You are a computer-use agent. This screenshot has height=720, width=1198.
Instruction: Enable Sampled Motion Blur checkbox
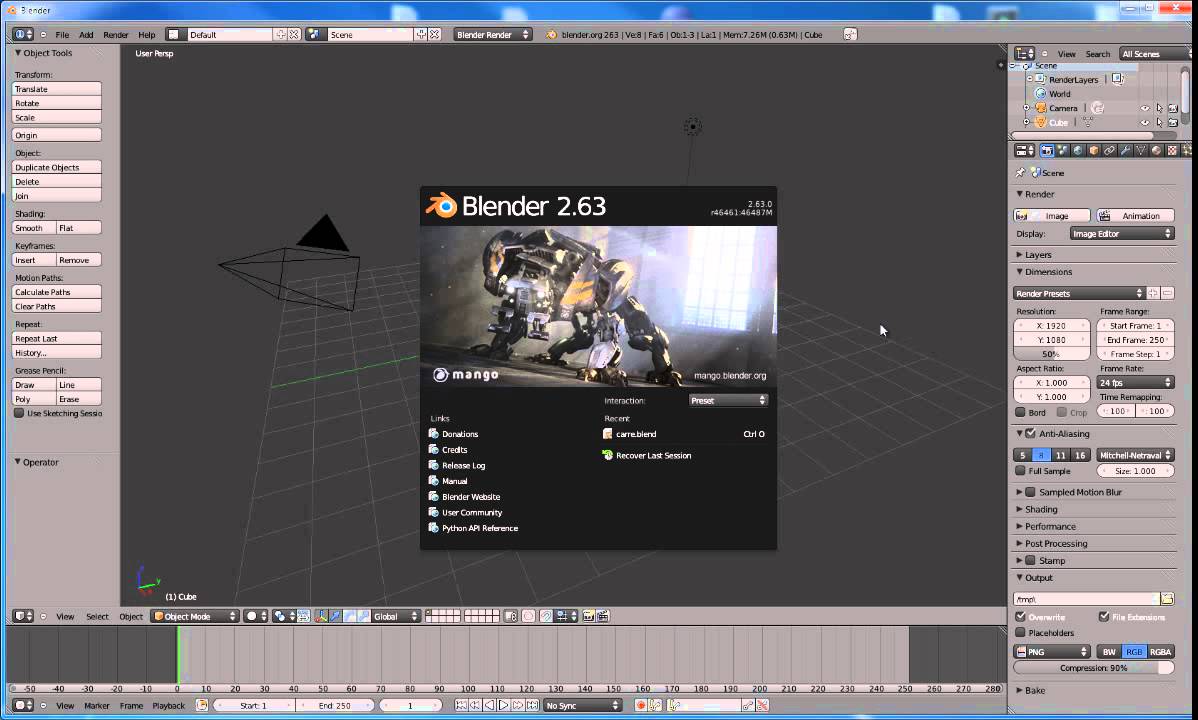click(x=1030, y=492)
